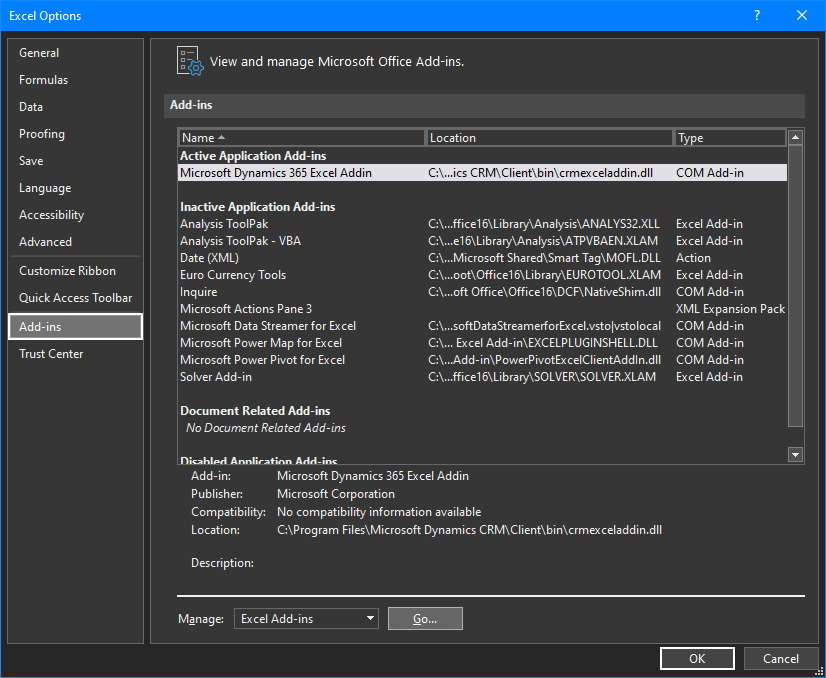Open the Language category

click(x=75, y=188)
